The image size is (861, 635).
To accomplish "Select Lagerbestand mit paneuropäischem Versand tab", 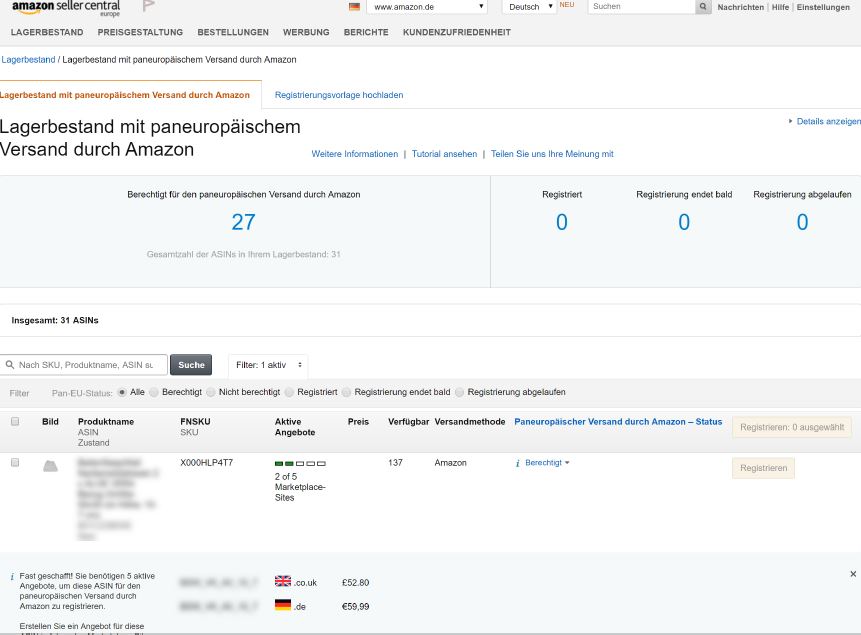I will tap(125, 95).
